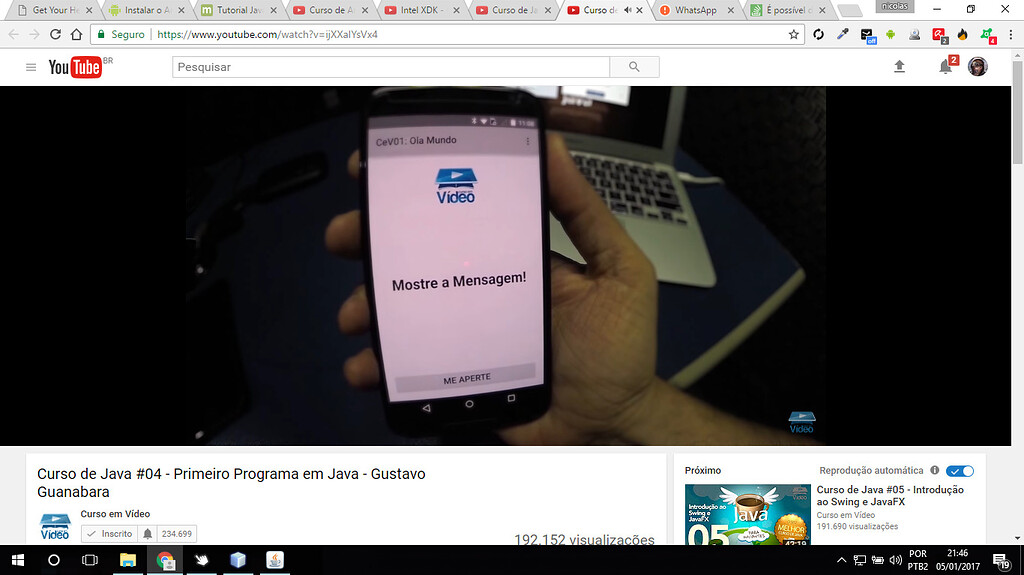Toggle Reprodução automática switch
This screenshot has width=1024, height=575.
[960, 471]
